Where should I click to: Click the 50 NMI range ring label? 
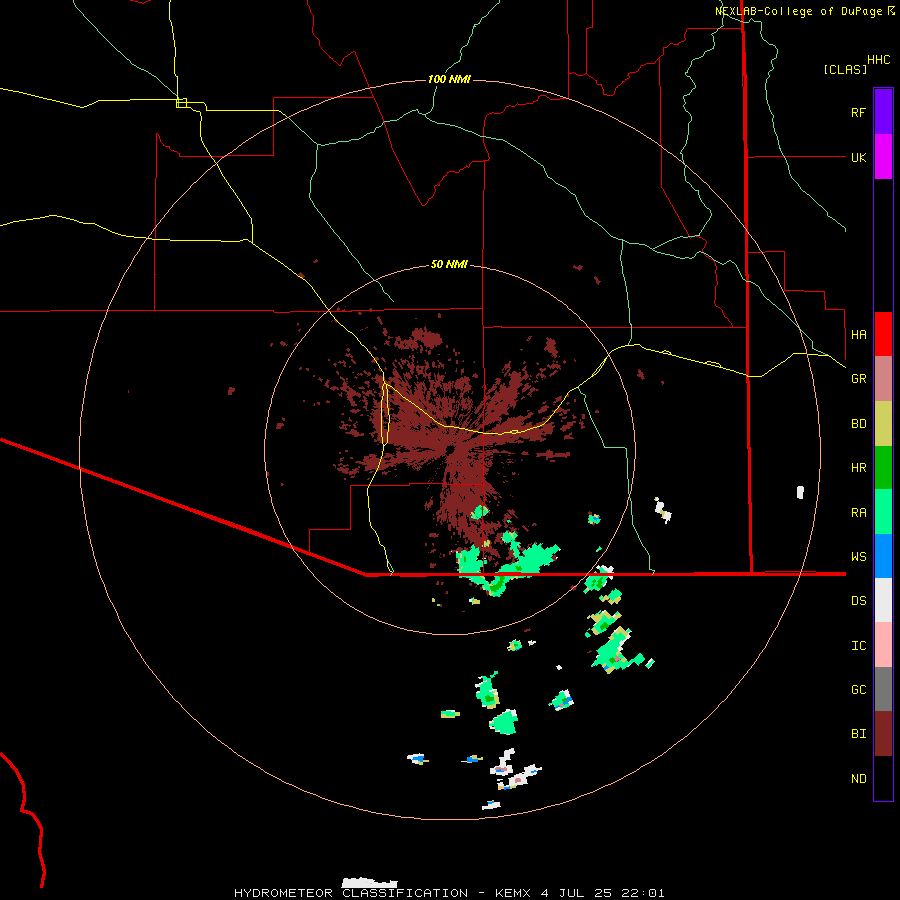(x=449, y=264)
